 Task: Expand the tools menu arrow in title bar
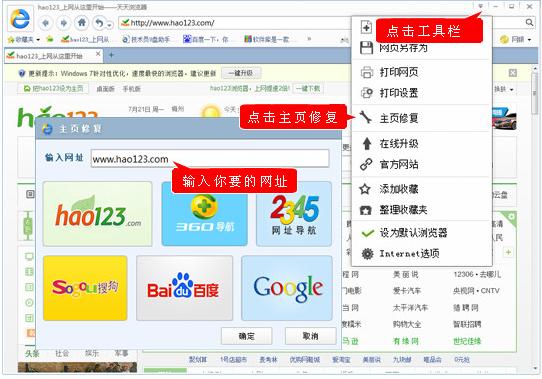tap(481, 6)
